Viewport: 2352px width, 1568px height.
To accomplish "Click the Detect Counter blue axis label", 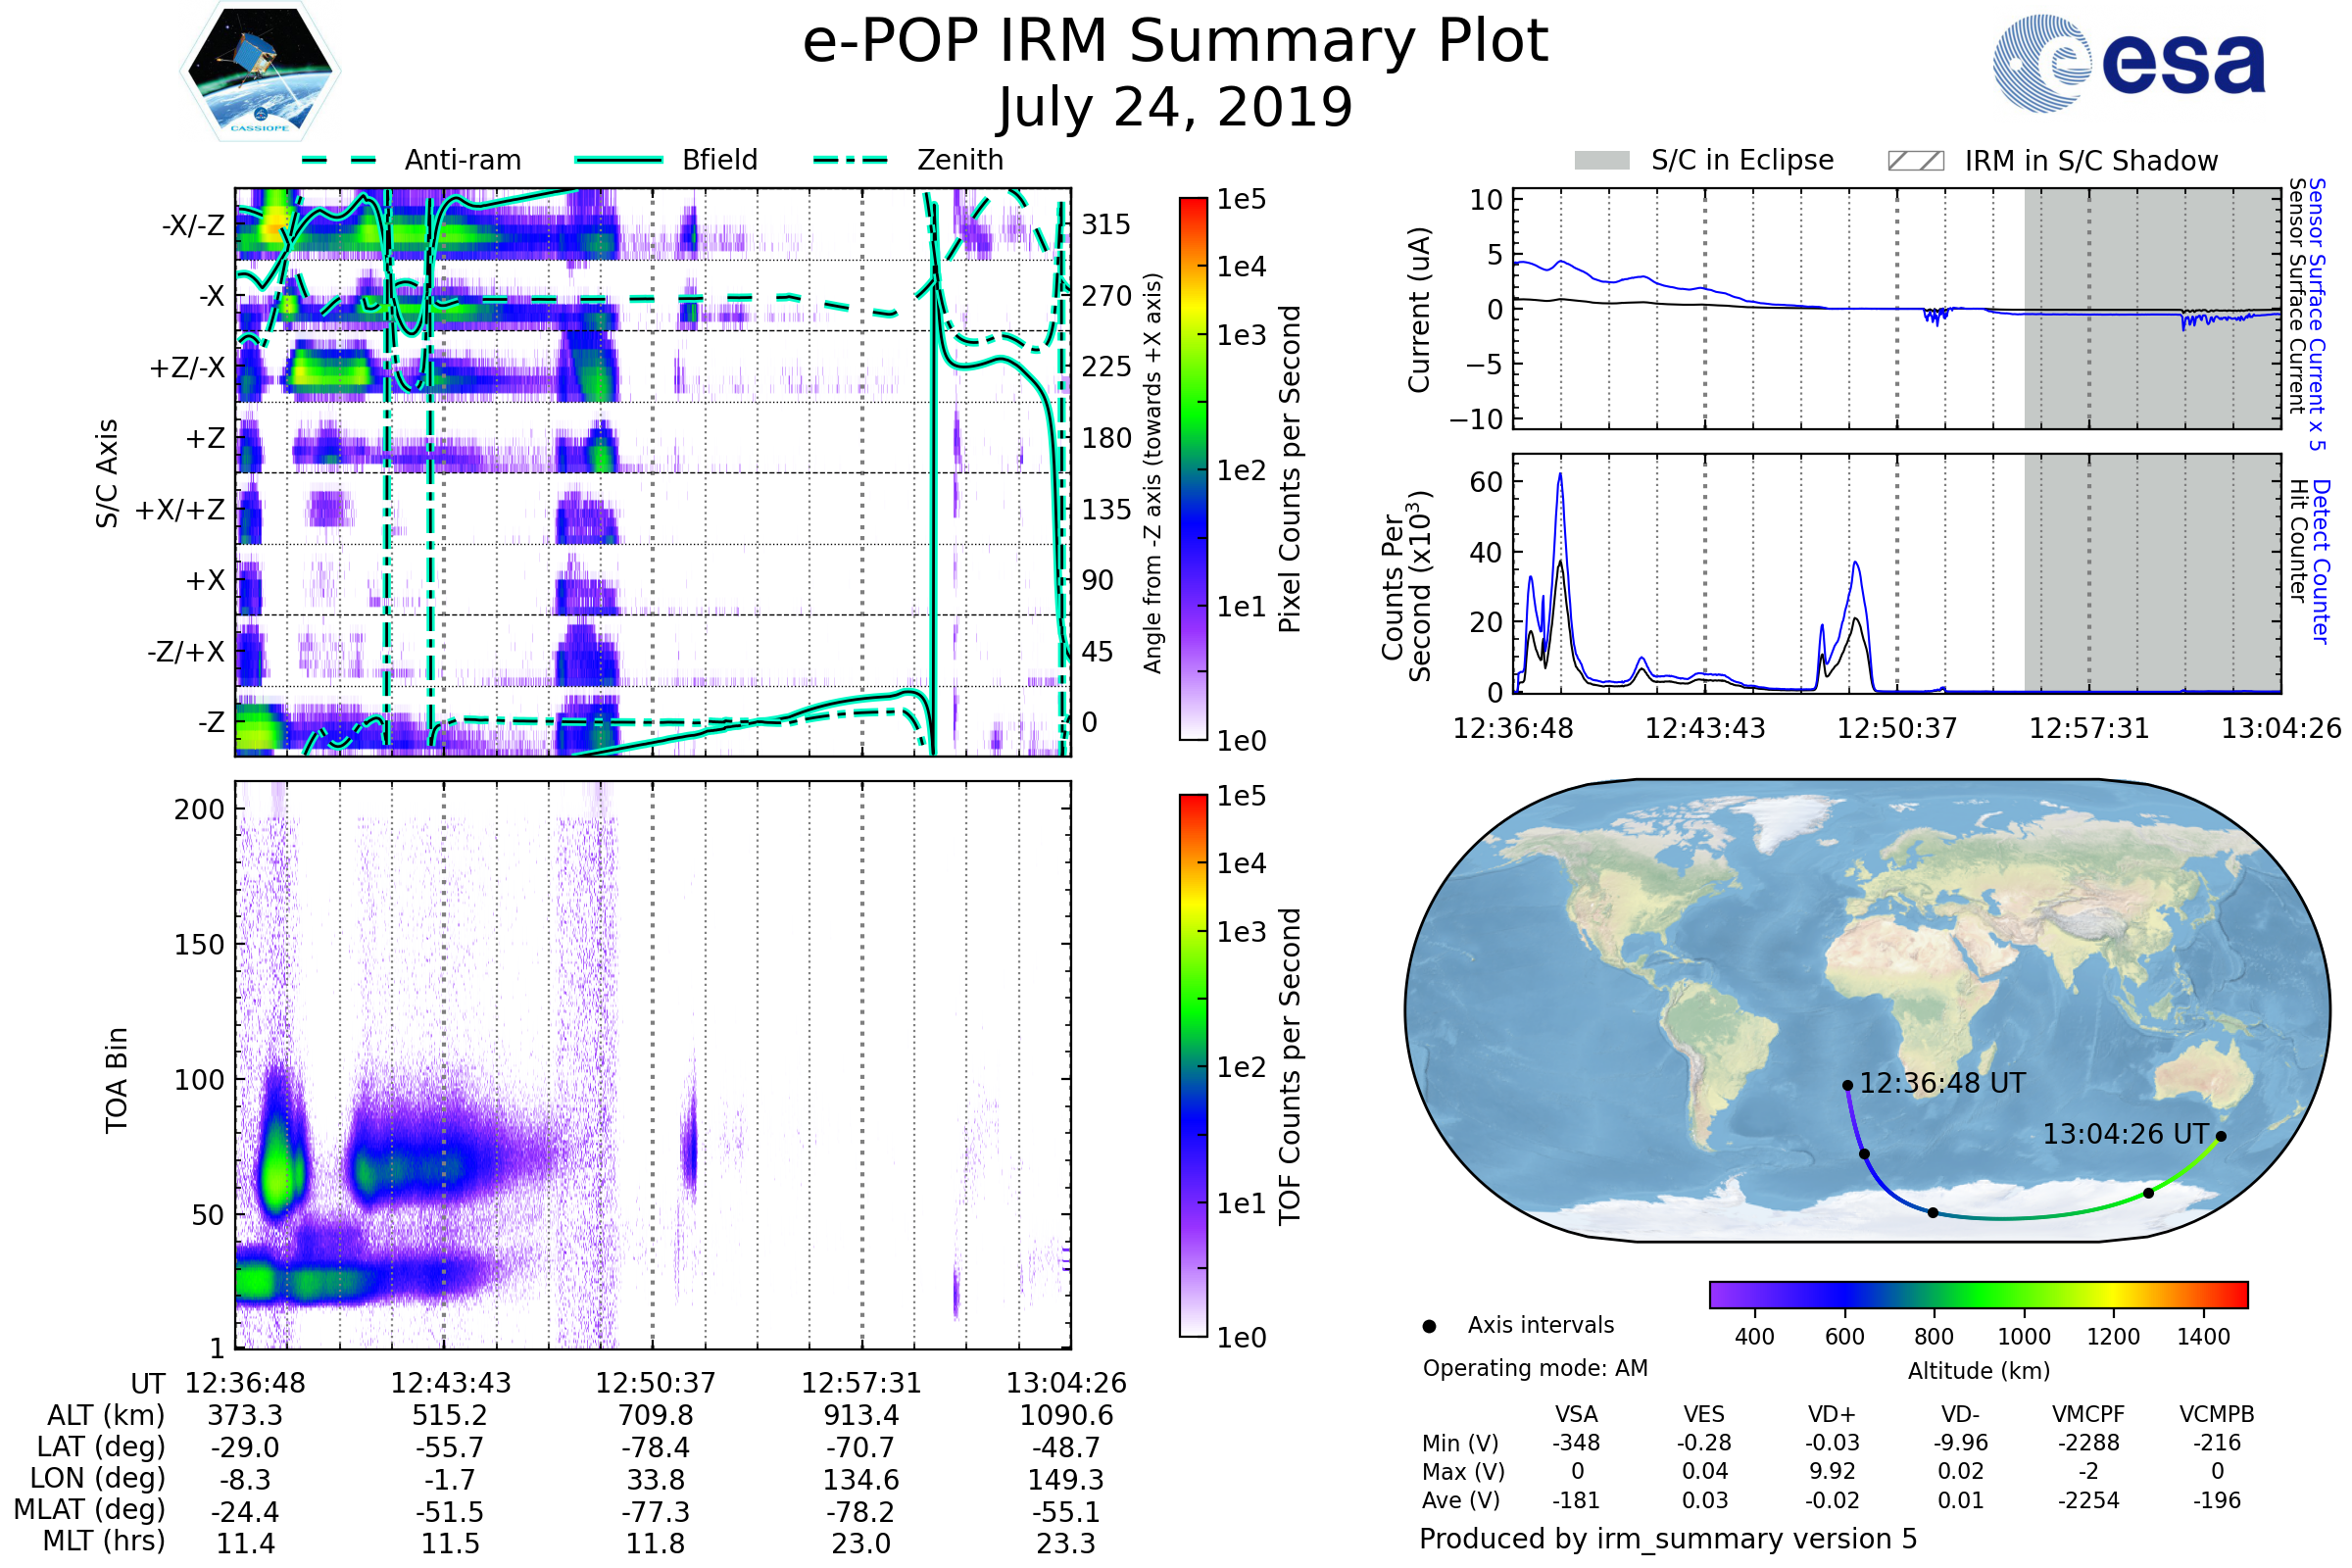I will click(2322, 561).
